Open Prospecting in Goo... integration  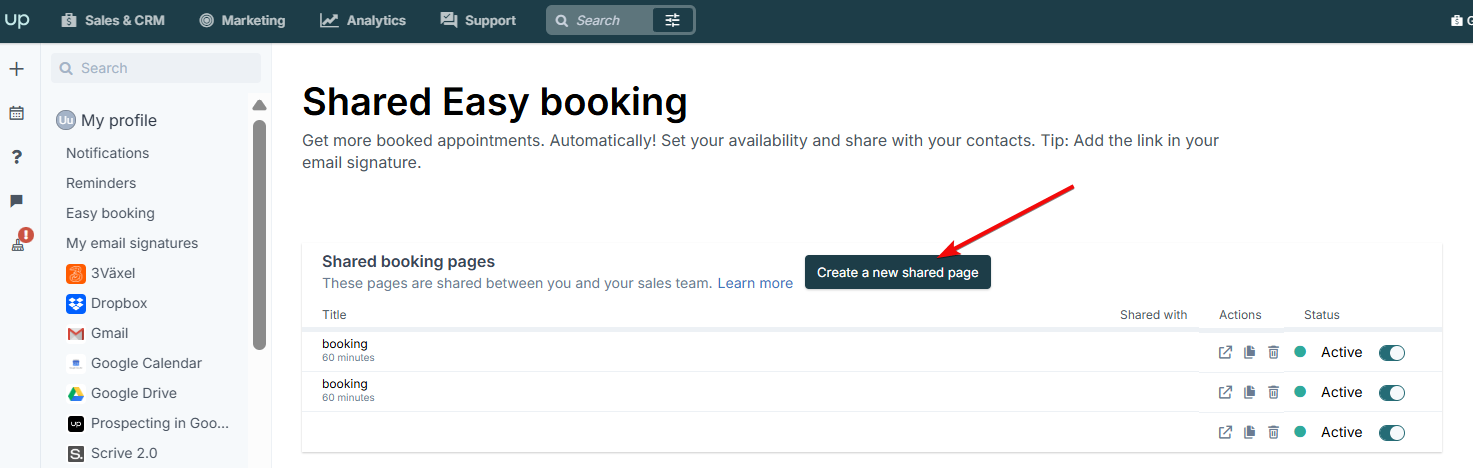(x=148, y=423)
